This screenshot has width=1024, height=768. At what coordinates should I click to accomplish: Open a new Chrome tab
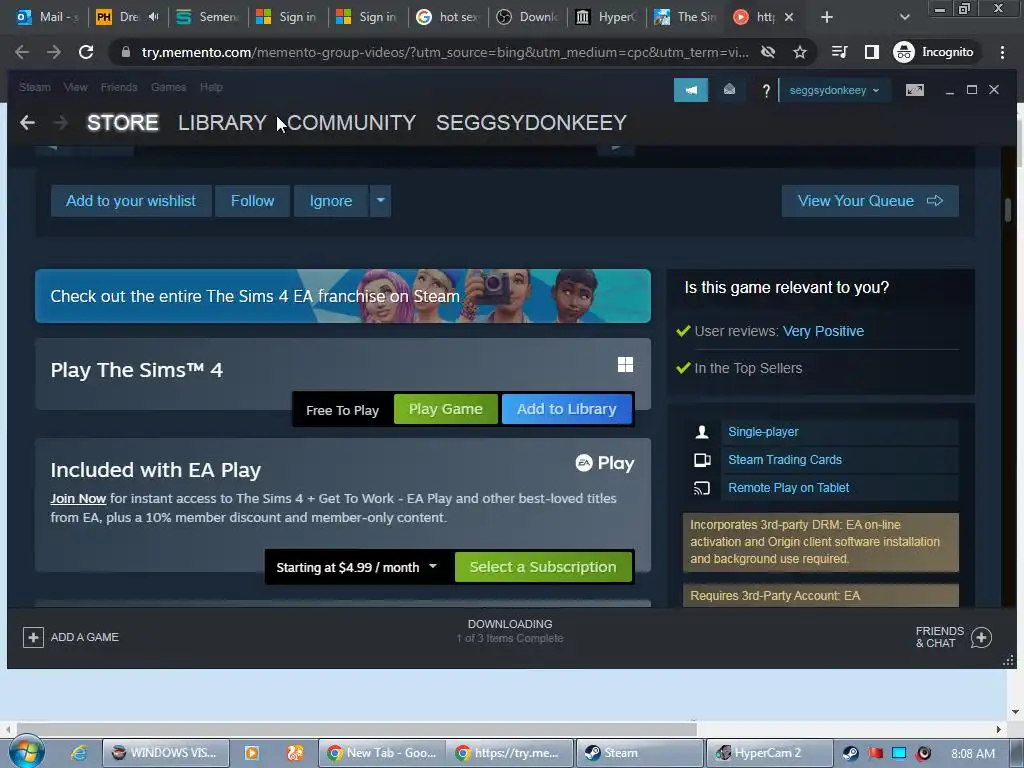click(x=827, y=17)
